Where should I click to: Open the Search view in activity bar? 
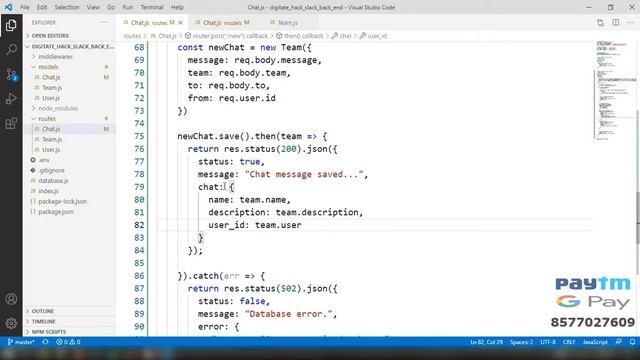point(11,50)
